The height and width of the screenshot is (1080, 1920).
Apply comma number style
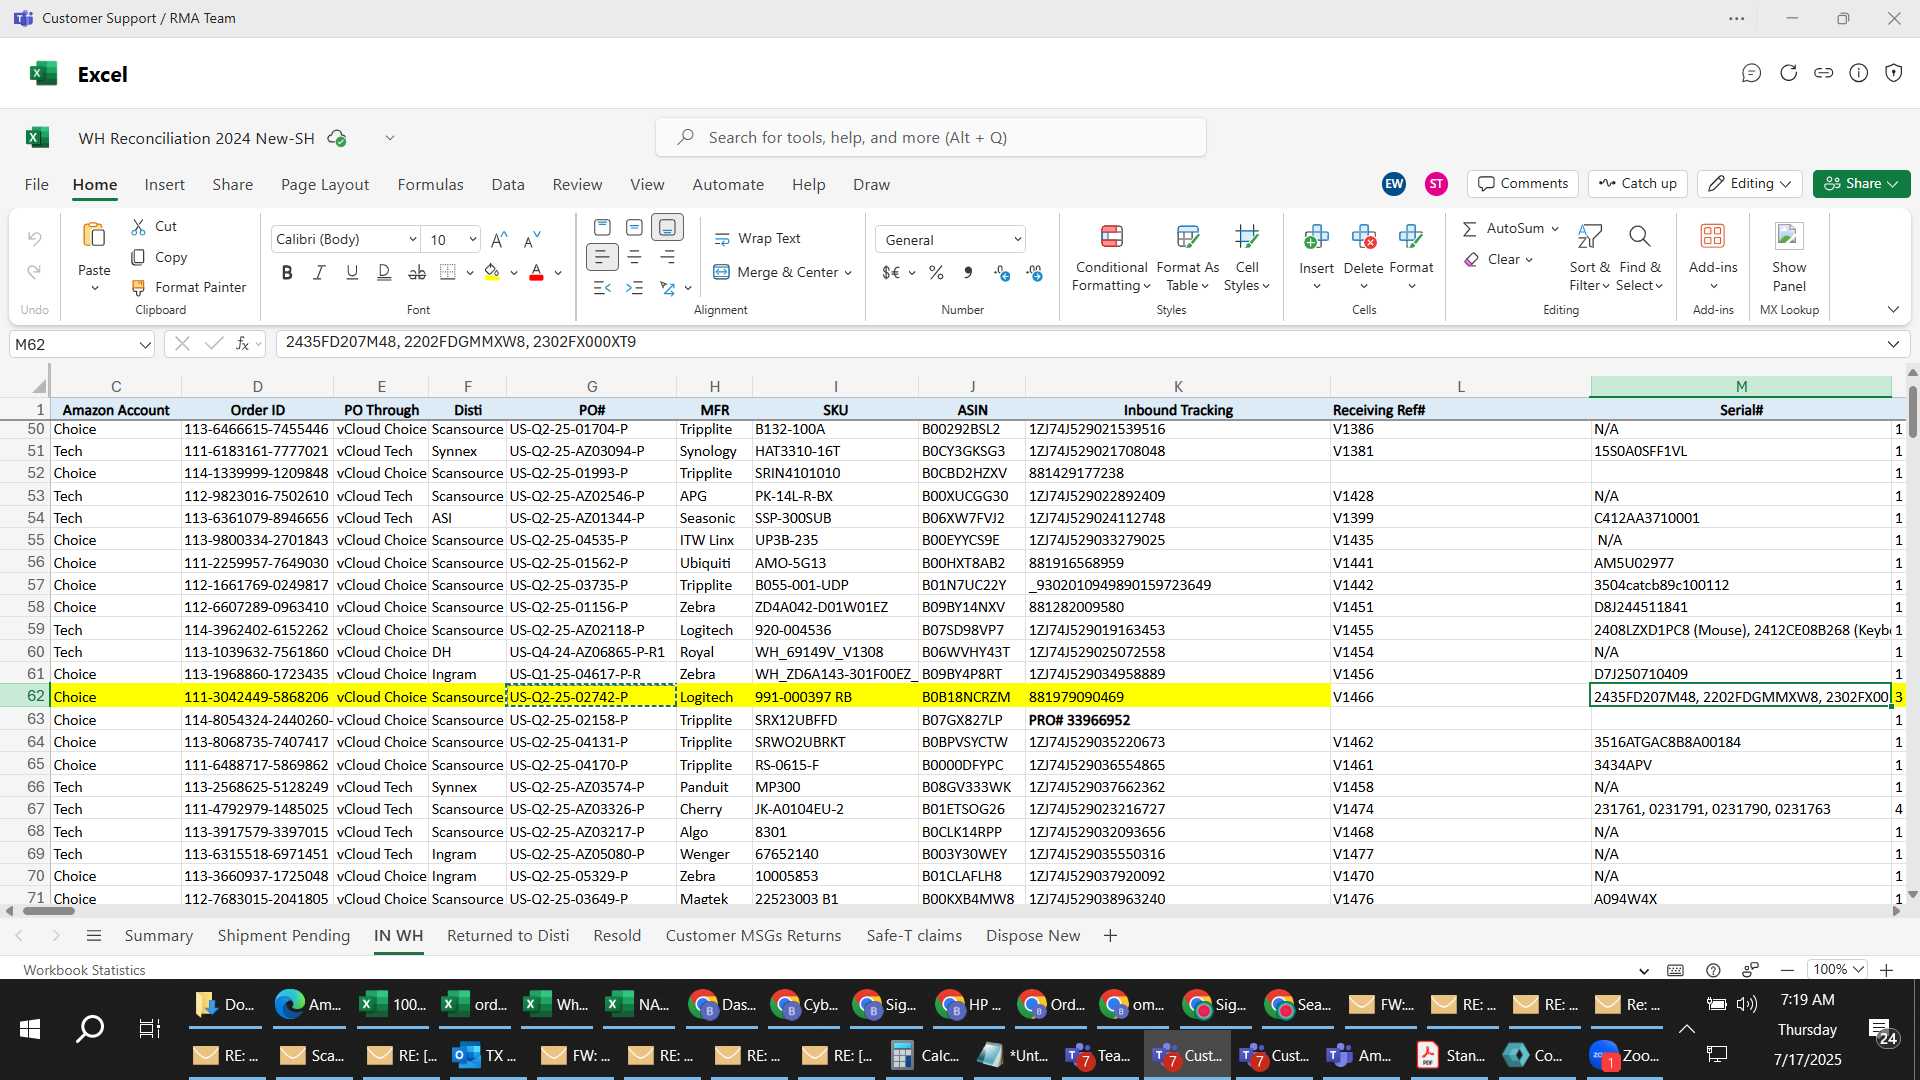tap(968, 273)
